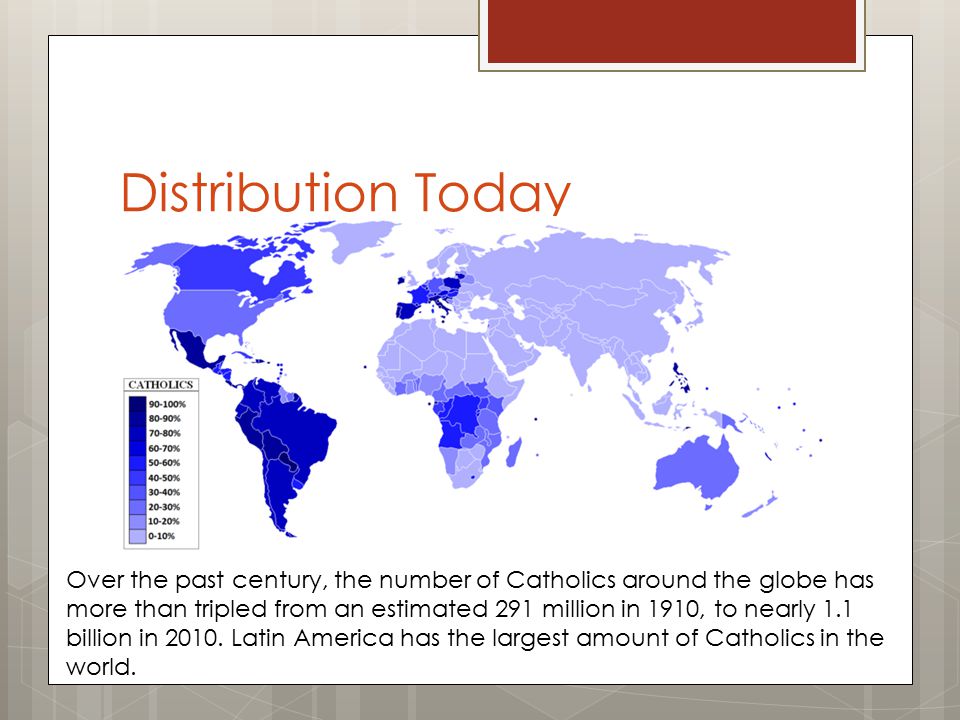
Task: Click Australia on the world map
Action: pyautogui.click(x=698, y=469)
